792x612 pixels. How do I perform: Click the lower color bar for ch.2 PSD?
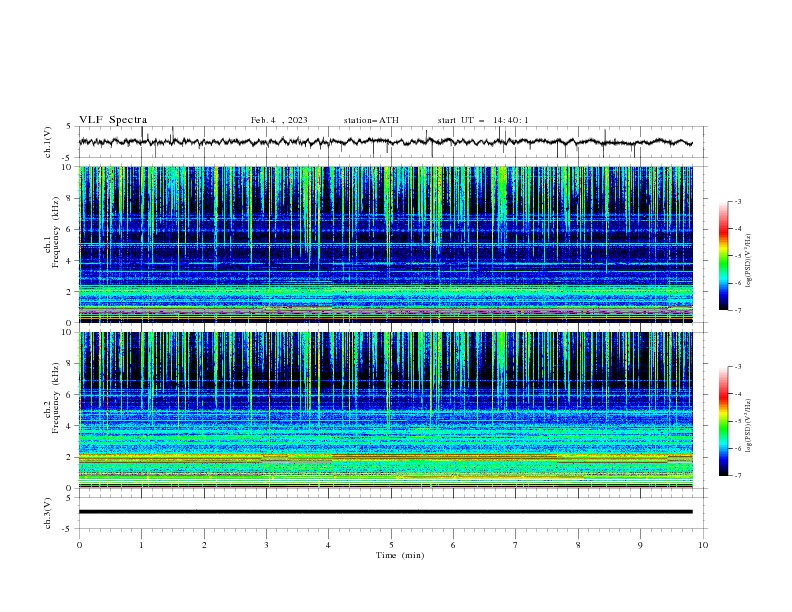tap(724, 421)
